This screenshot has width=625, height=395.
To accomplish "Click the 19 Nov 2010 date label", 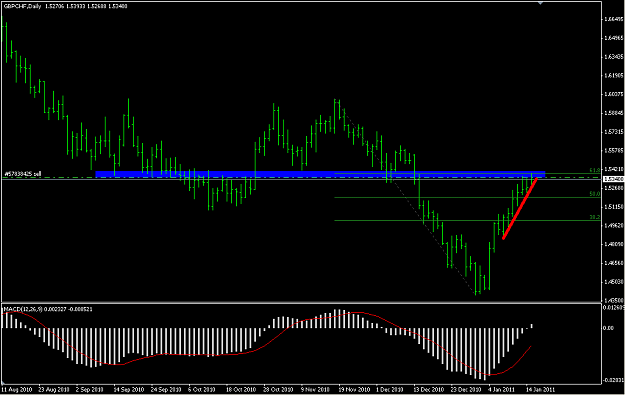I will [354, 389].
